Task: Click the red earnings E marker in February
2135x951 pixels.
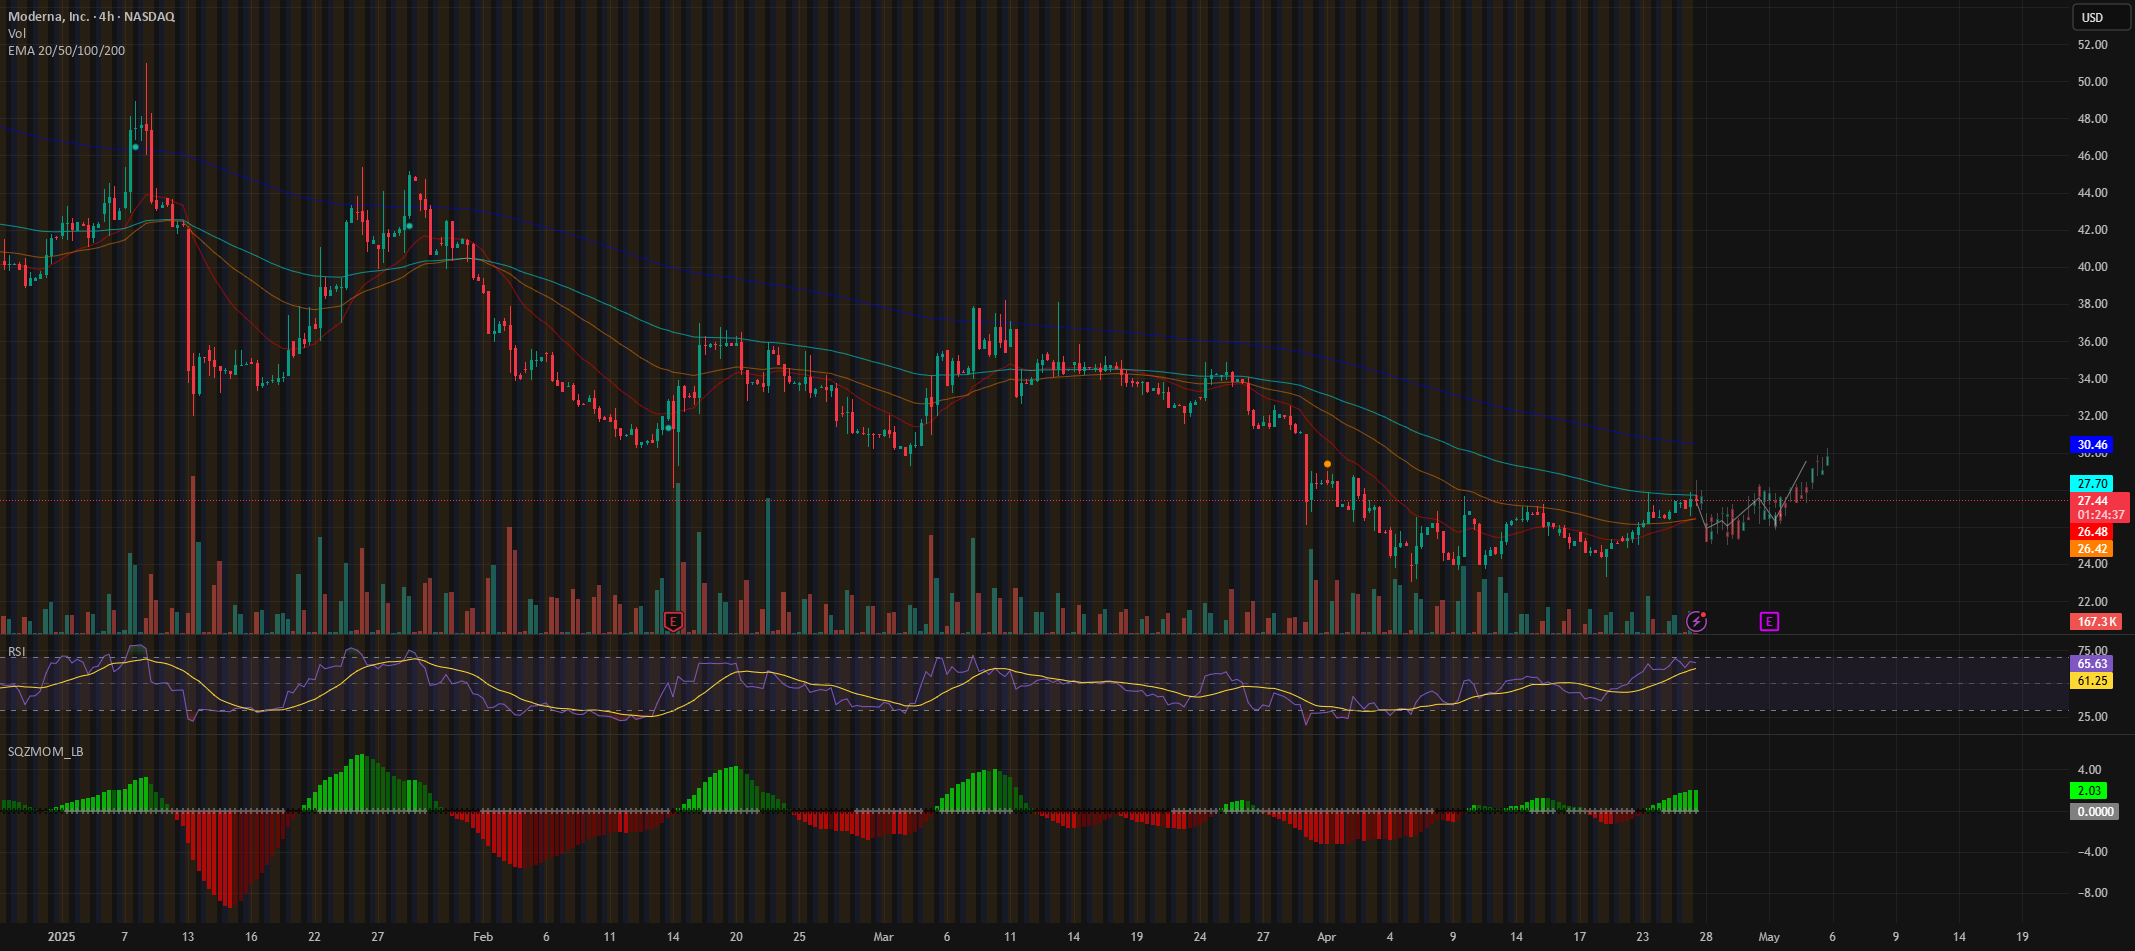Action: 673,621
